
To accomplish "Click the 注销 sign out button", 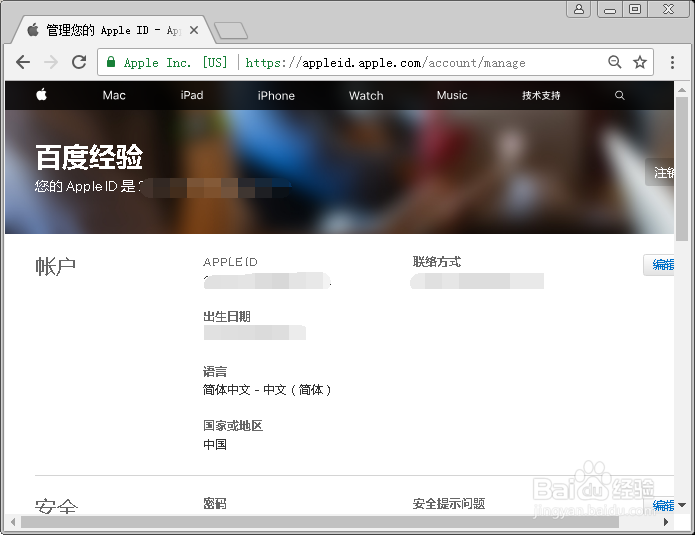I will 660,172.
